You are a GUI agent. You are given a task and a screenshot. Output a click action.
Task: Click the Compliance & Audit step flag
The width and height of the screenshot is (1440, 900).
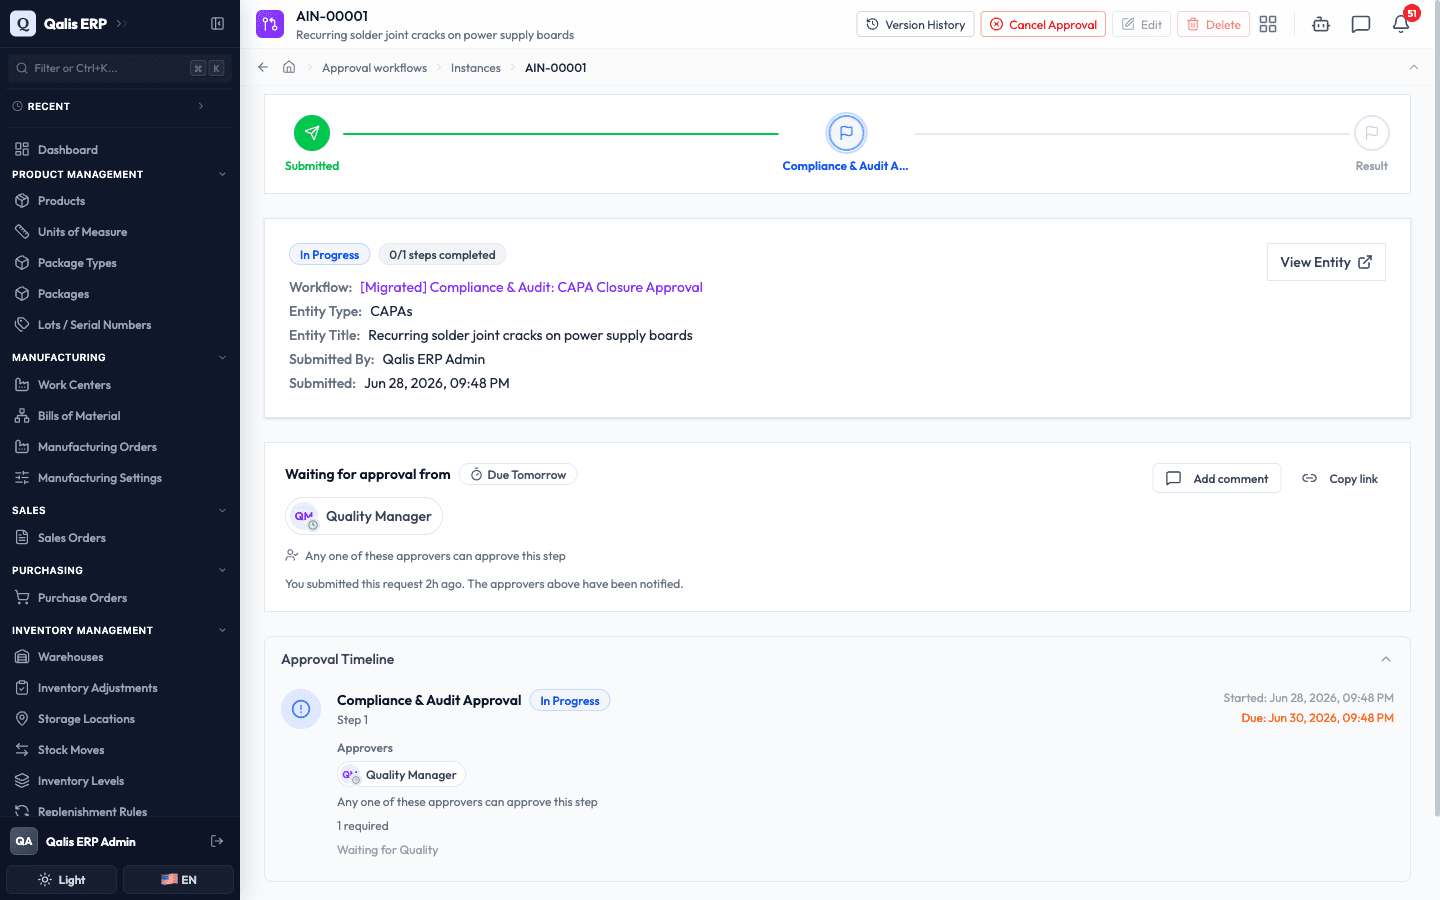tap(846, 133)
